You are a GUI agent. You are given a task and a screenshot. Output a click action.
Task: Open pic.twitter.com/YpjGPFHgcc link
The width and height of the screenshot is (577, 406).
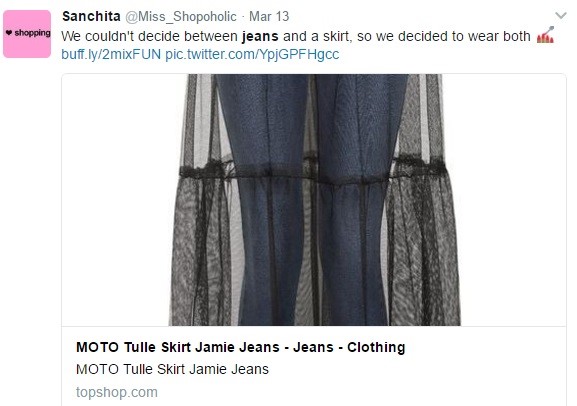(252, 54)
